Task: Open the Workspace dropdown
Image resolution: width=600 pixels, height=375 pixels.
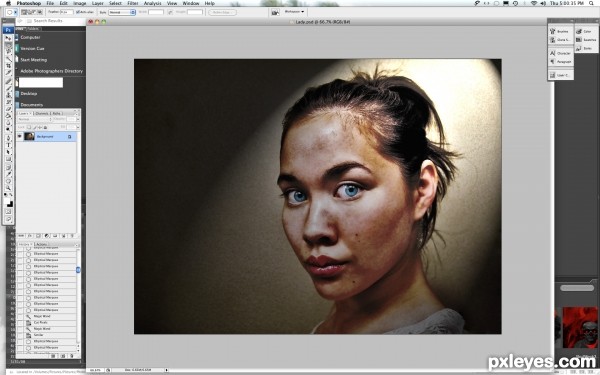Action: point(294,12)
